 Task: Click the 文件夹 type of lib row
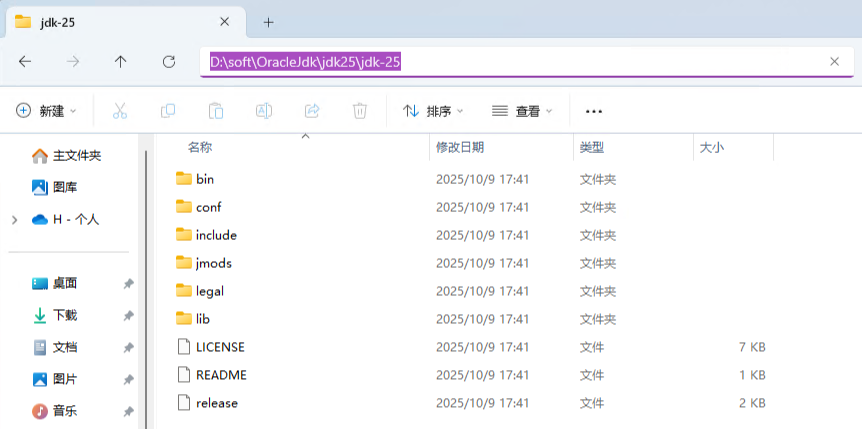(x=598, y=319)
